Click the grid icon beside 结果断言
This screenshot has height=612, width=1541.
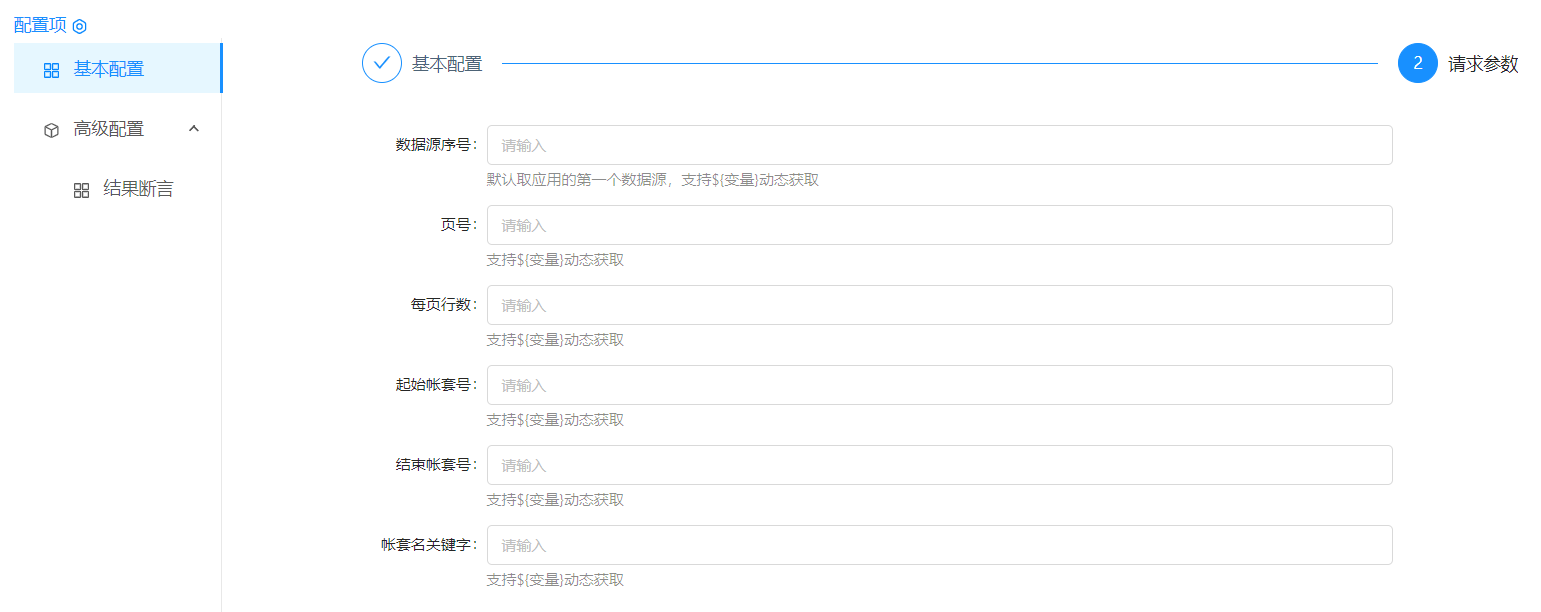click(82, 190)
